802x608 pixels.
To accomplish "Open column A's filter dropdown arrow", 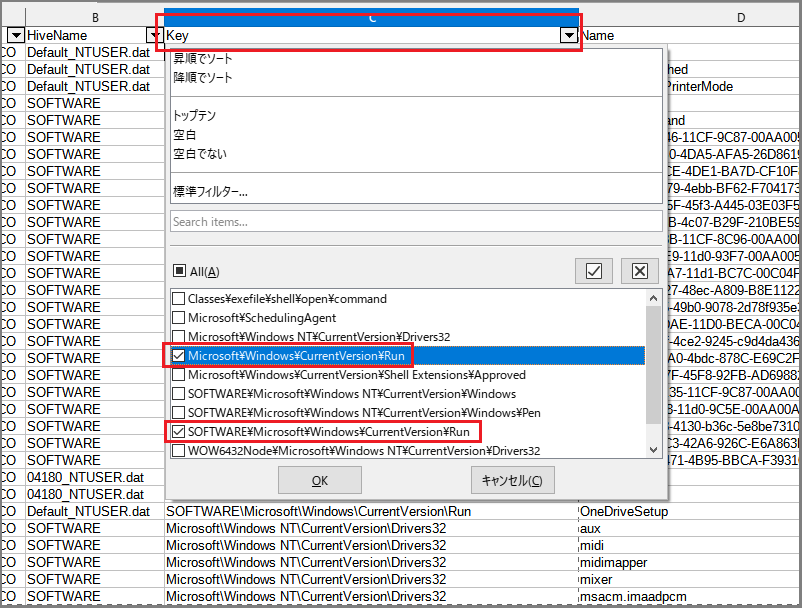I will (16, 35).
